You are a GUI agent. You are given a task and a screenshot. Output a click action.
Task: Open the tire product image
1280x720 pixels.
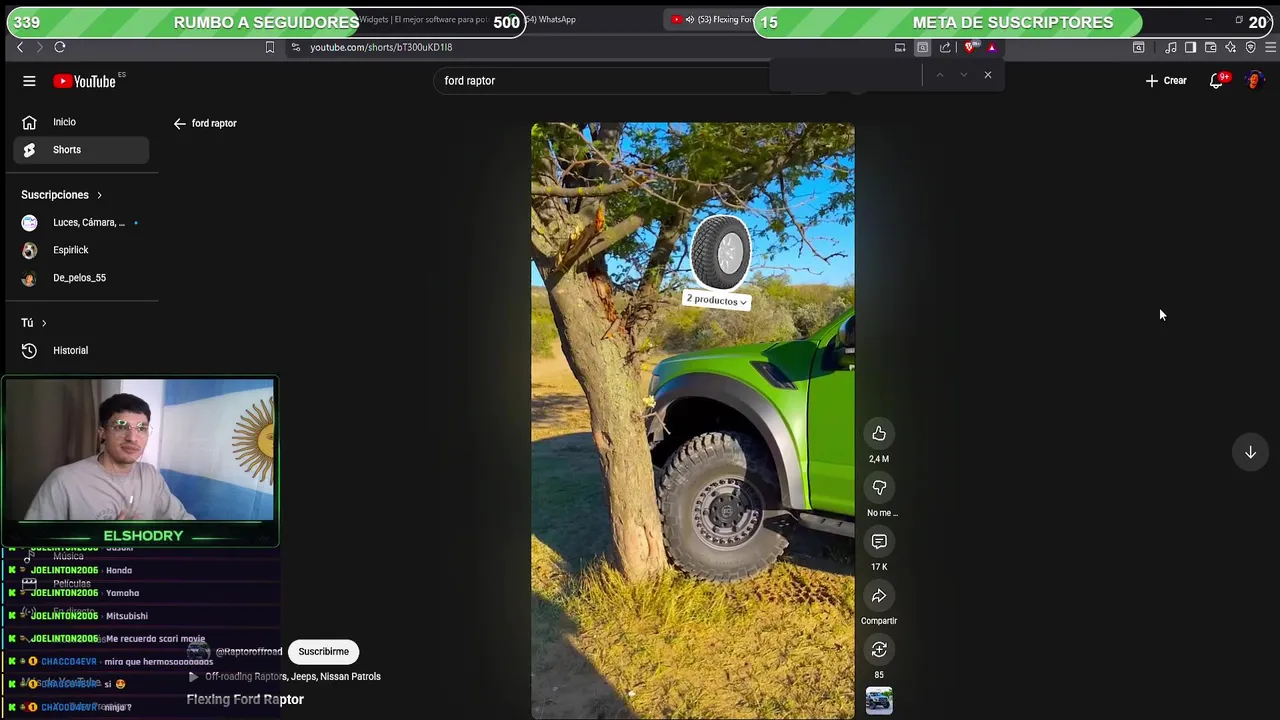720,252
